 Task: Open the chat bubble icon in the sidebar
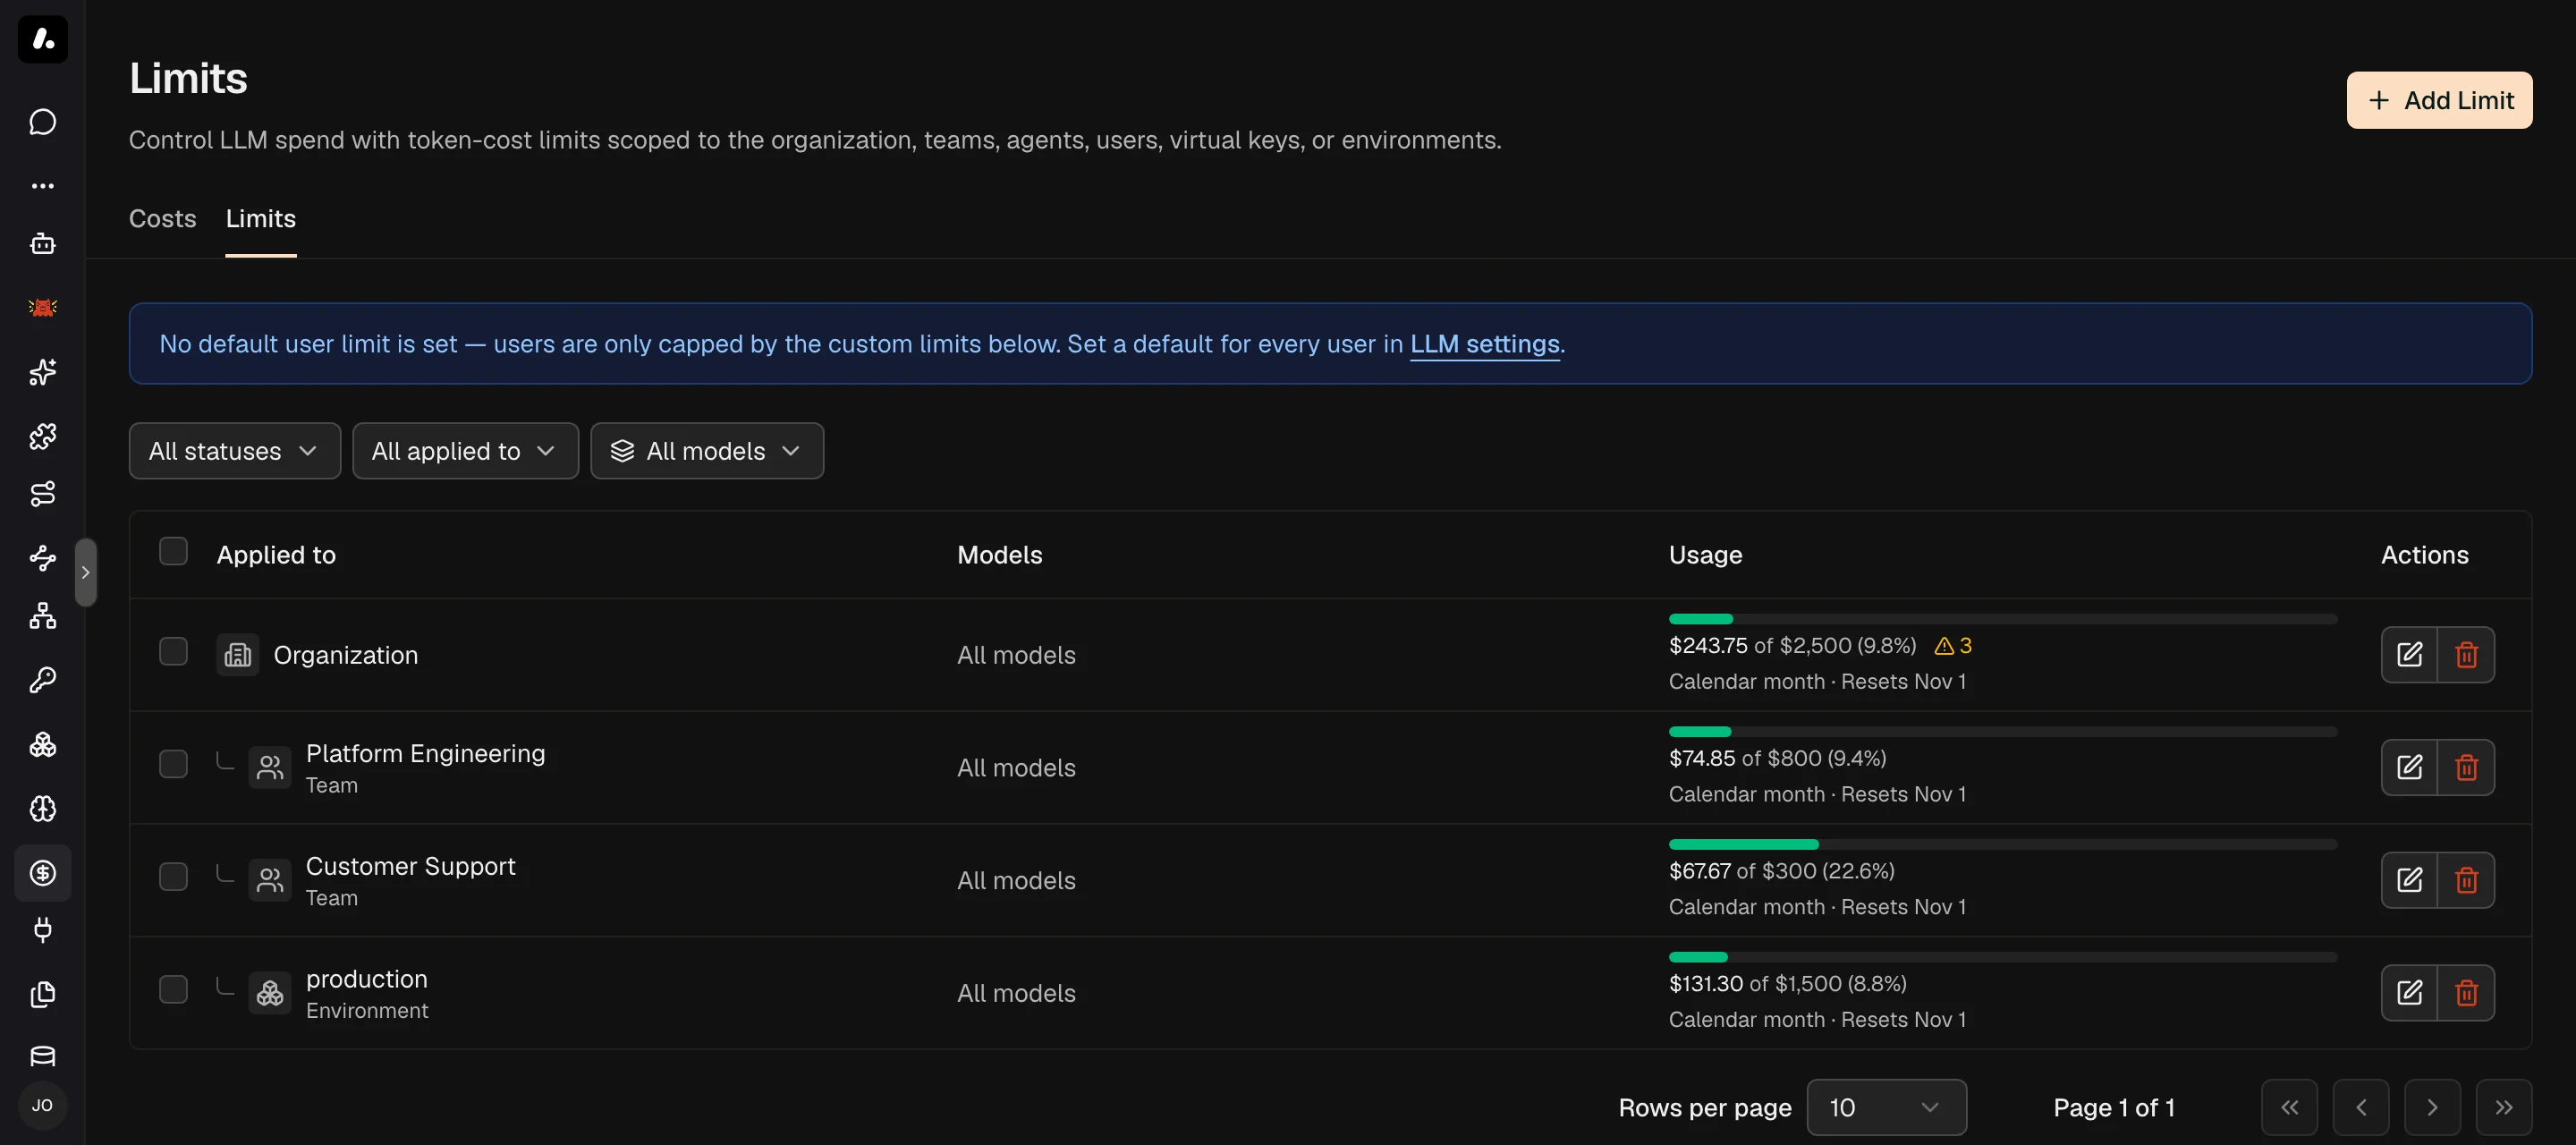pos(42,122)
